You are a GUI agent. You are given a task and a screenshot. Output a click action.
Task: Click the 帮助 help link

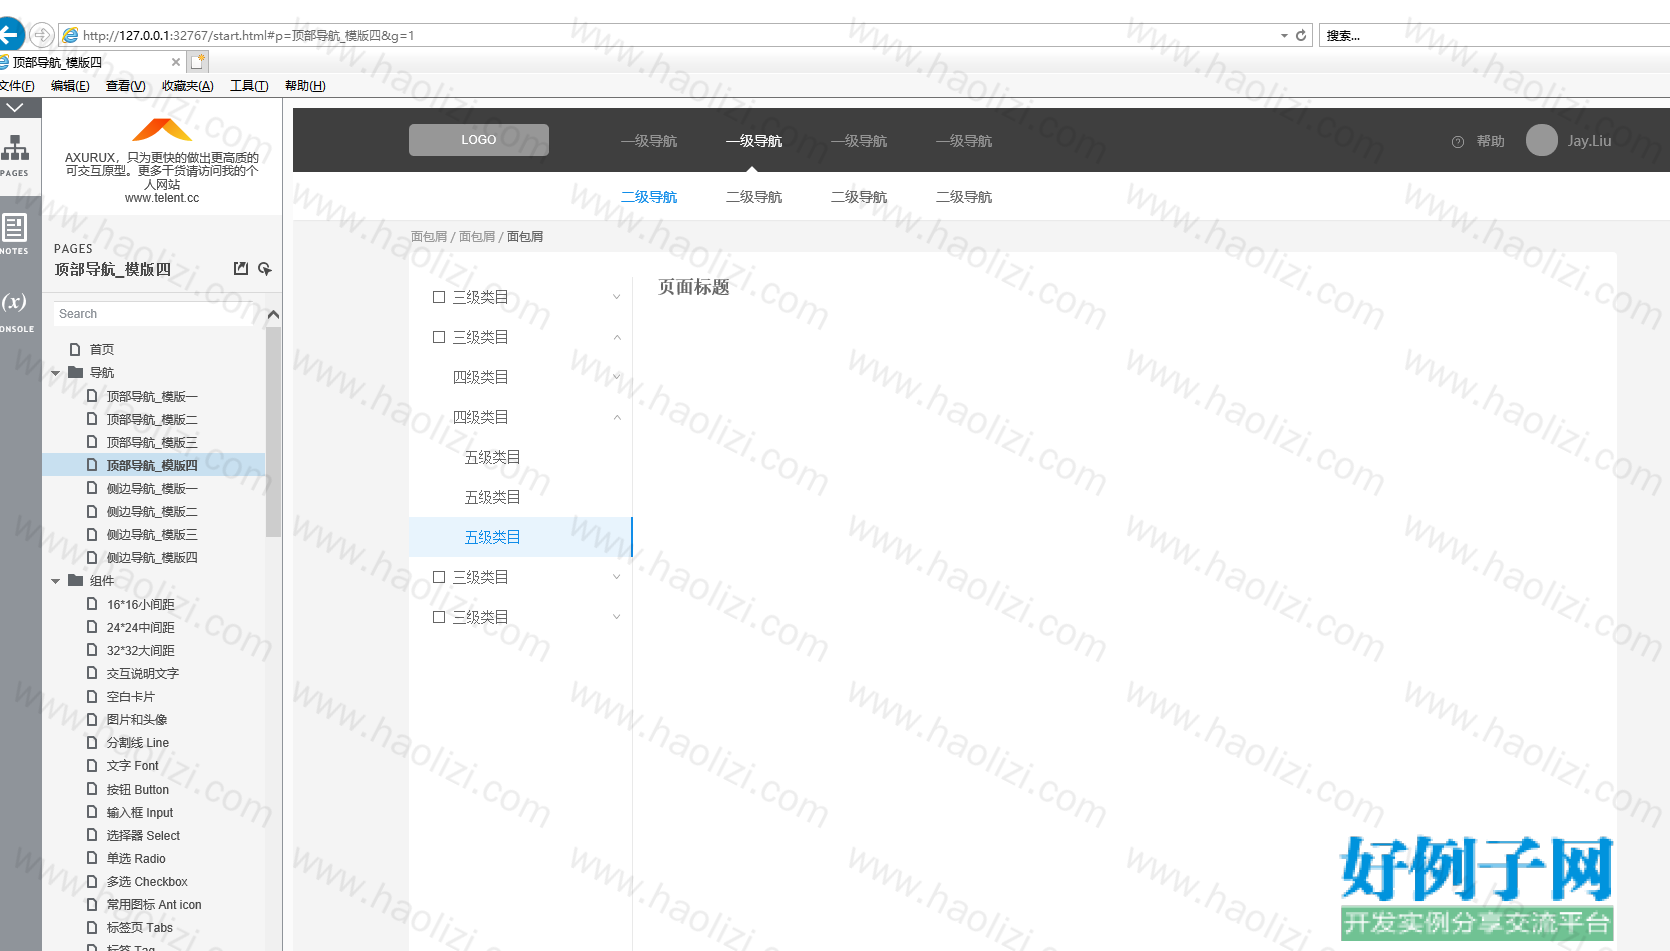point(1491,141)
